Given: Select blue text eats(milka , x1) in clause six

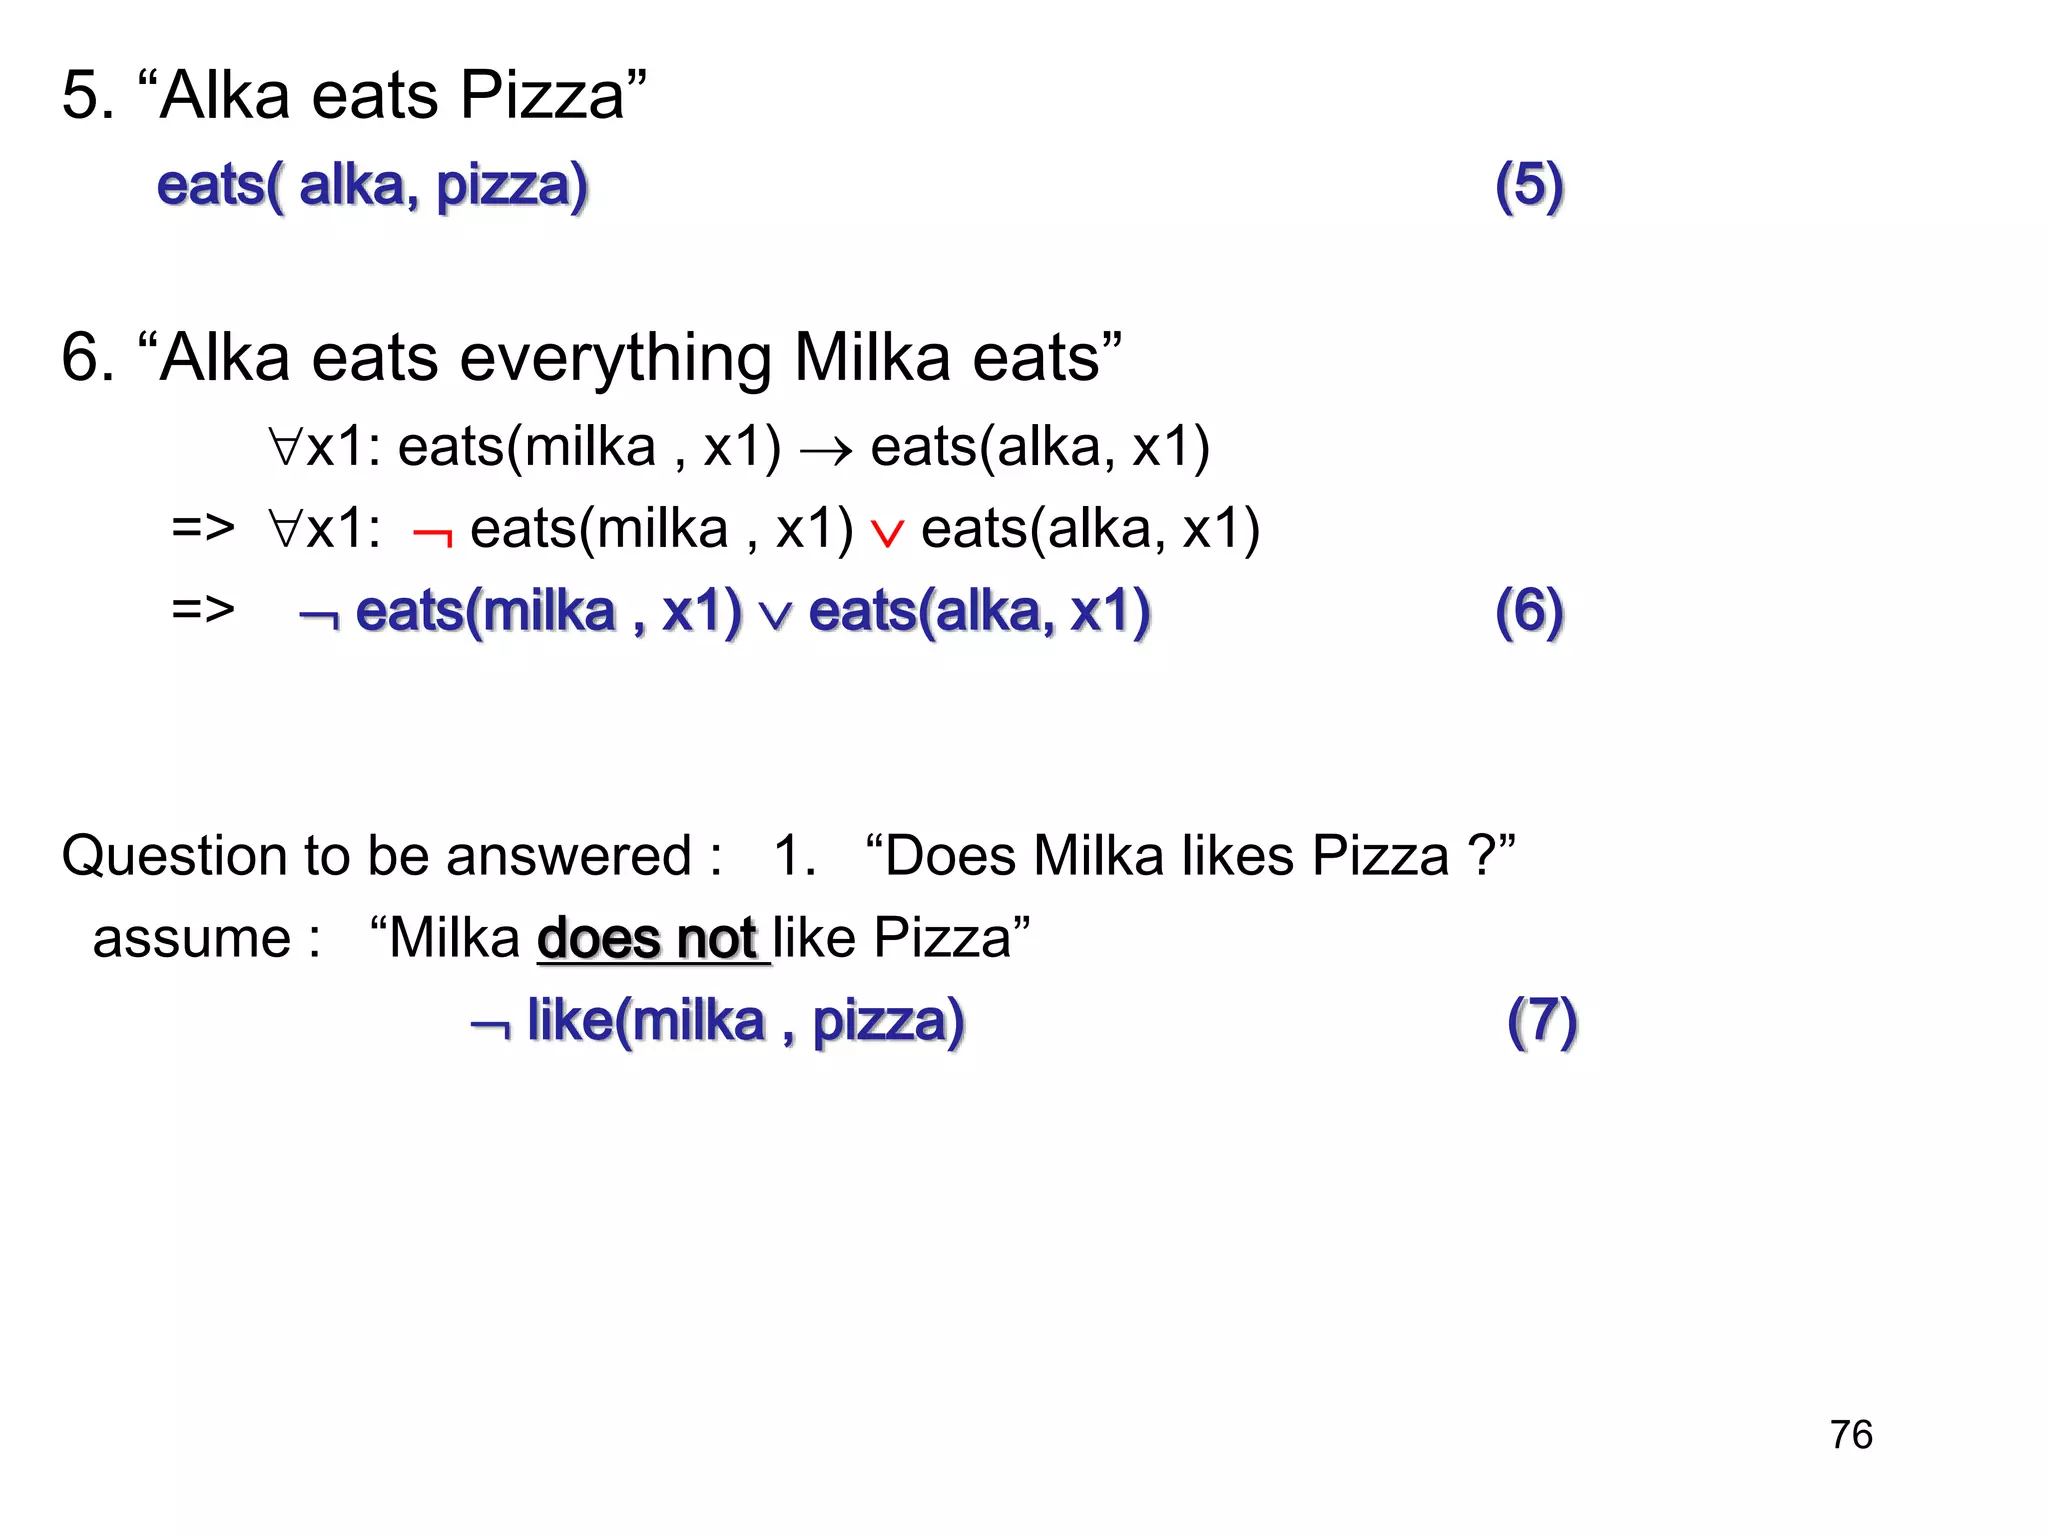Looking at the screenshot, I should click(x=549, y=611).
